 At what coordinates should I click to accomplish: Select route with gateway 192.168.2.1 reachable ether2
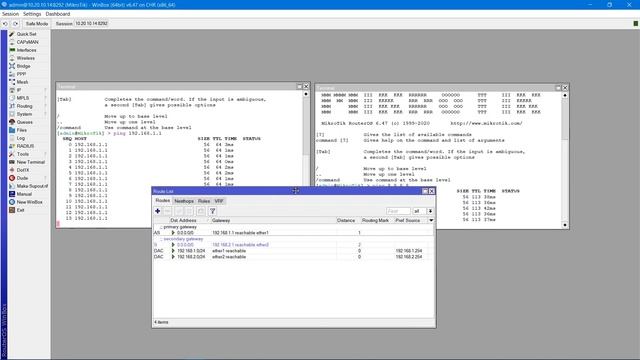pyautogui.click(x=293, y=244)
